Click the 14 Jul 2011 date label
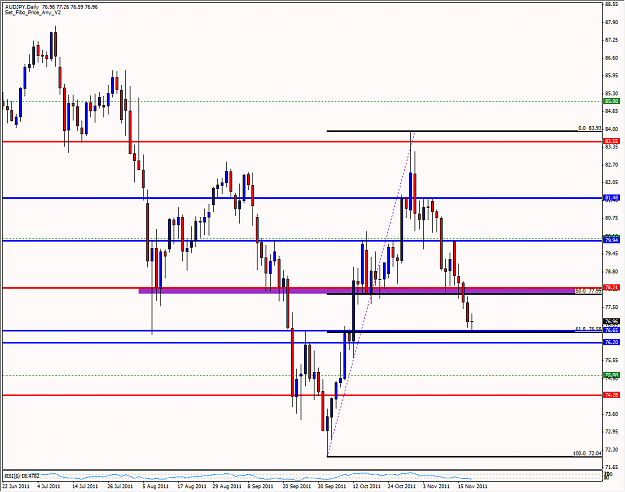The height and width of the screenshot is (492, 625). coord(85,486)
